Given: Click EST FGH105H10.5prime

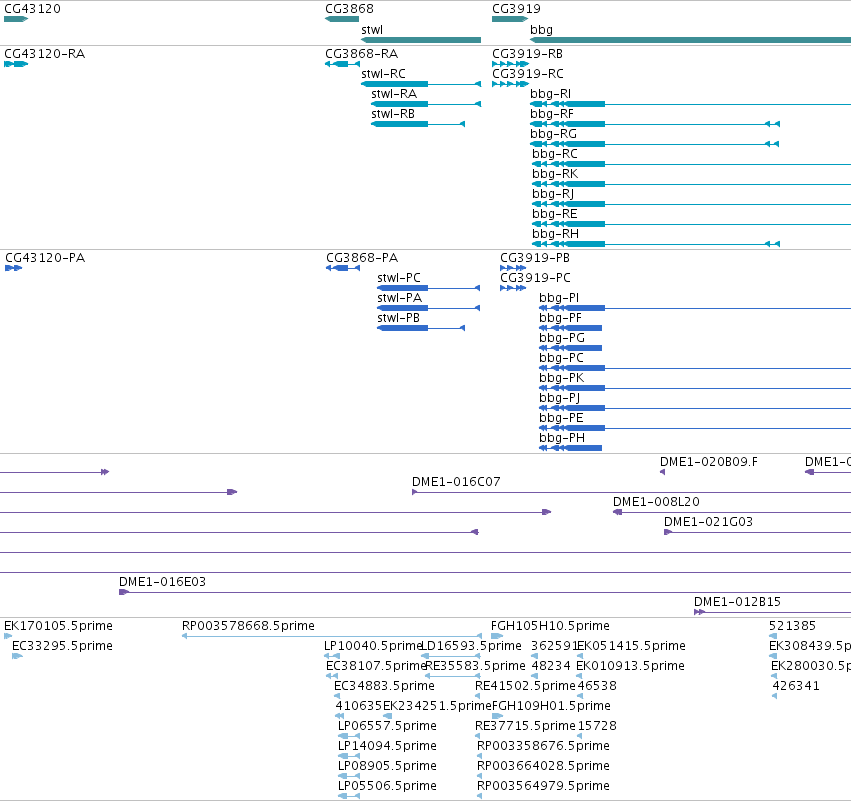Looking at the screenshot, I should [x=497, y=636].
